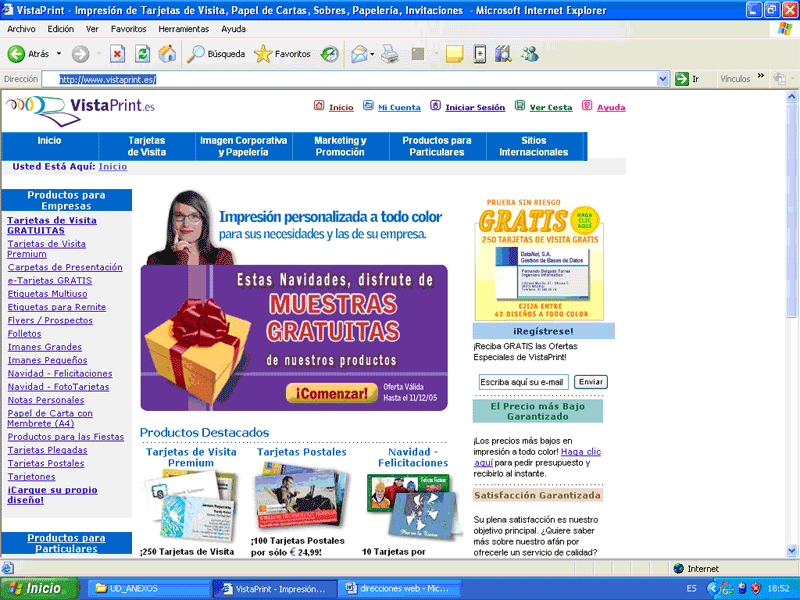Screen dimensions: 800x600
Task: Open the Flyers / Prospectos link
Action: pos(50,320)
